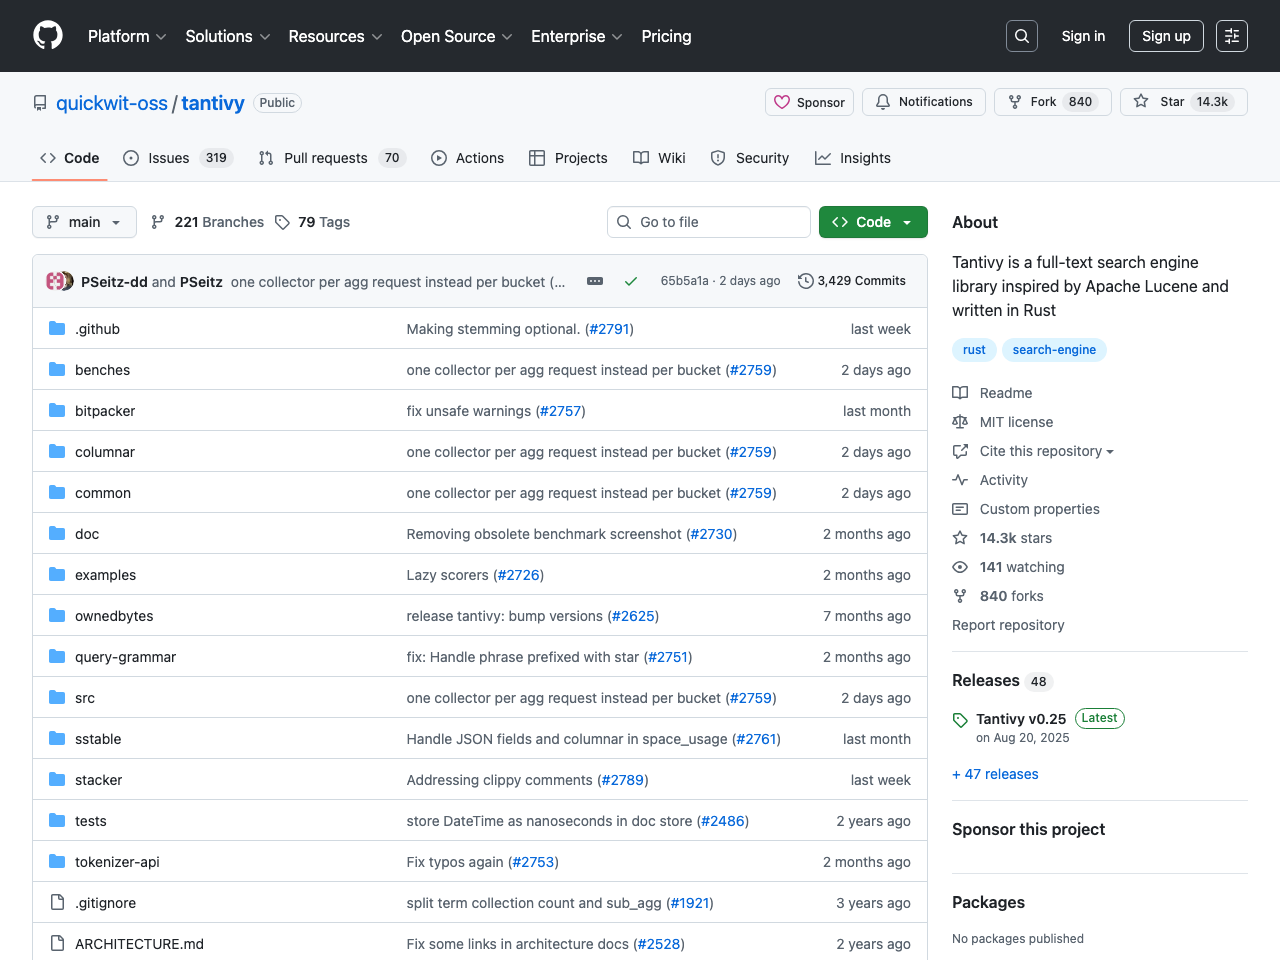Viewport: 1280px width, 960px height.
Task: Click the appearance settings icon in header
Action: [1231, 36]
